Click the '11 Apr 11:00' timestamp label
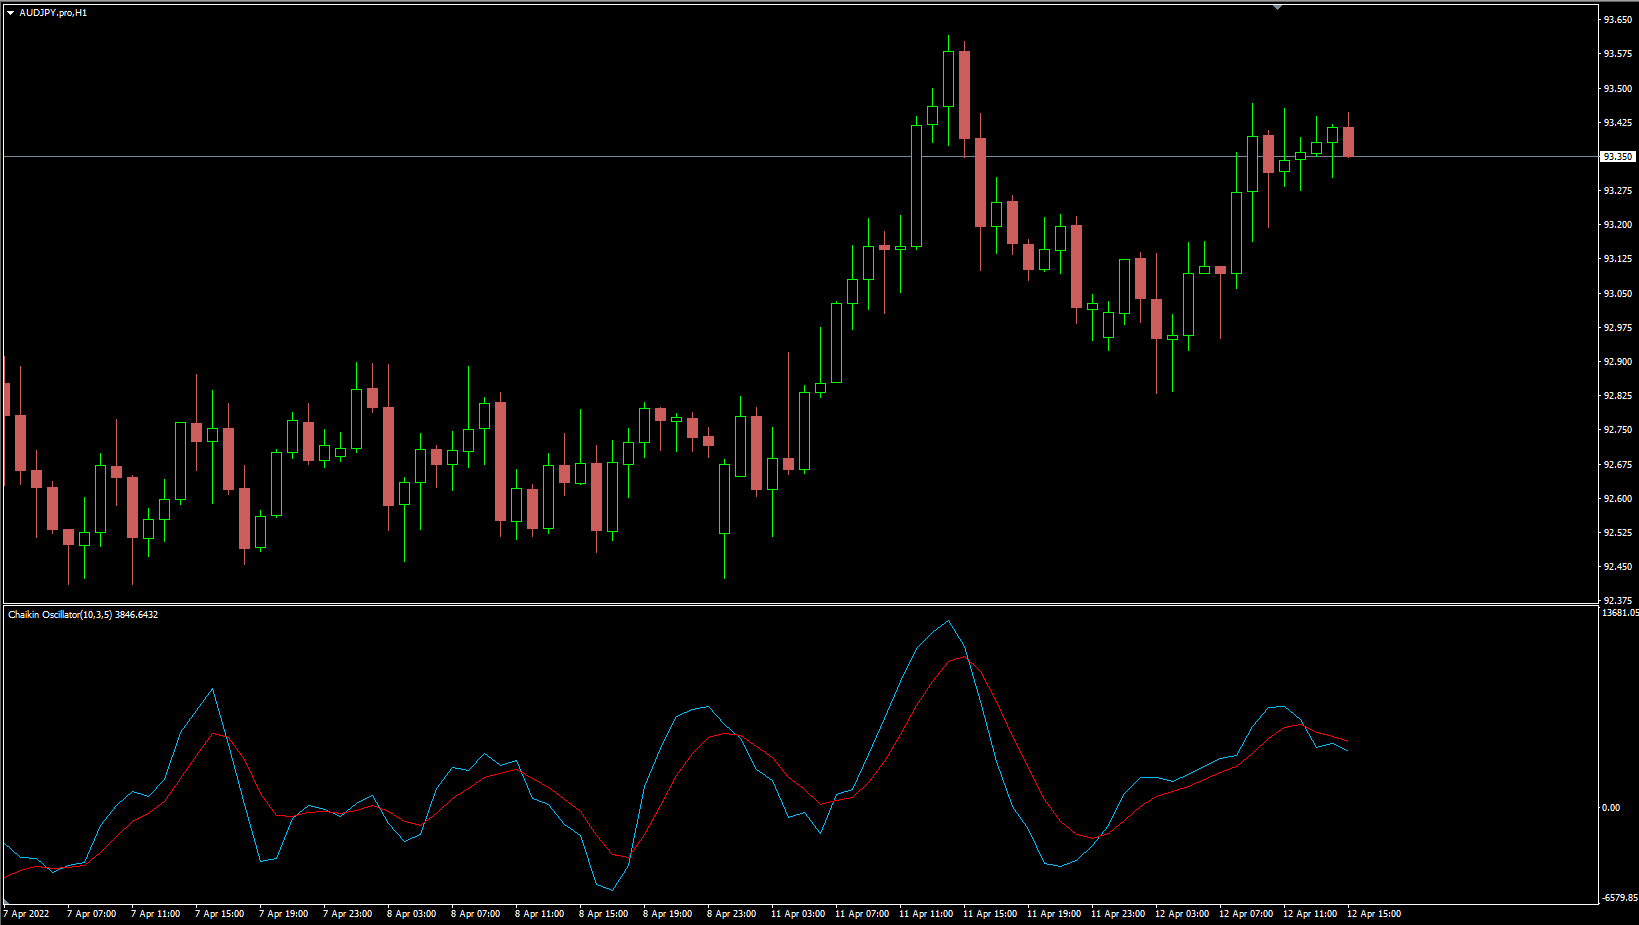 (925, 913)
